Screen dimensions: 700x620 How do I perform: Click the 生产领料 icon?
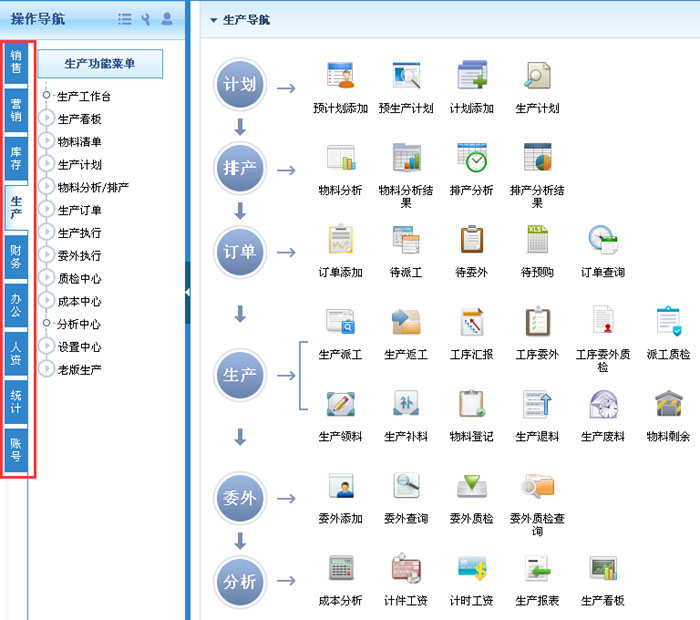pos(341,405)
